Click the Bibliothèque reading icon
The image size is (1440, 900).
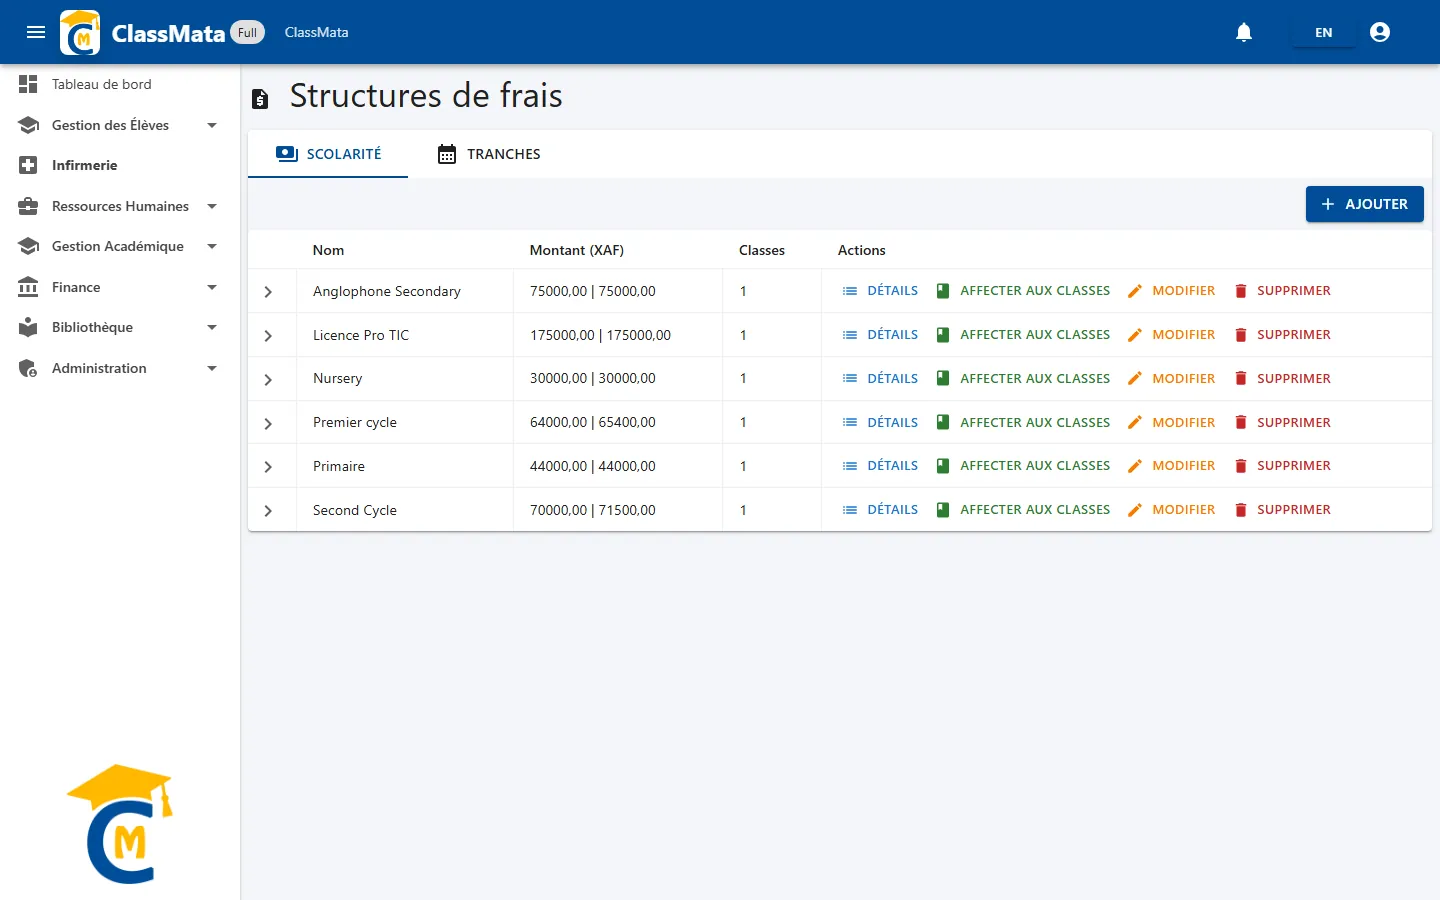click(x=28, y=327)
